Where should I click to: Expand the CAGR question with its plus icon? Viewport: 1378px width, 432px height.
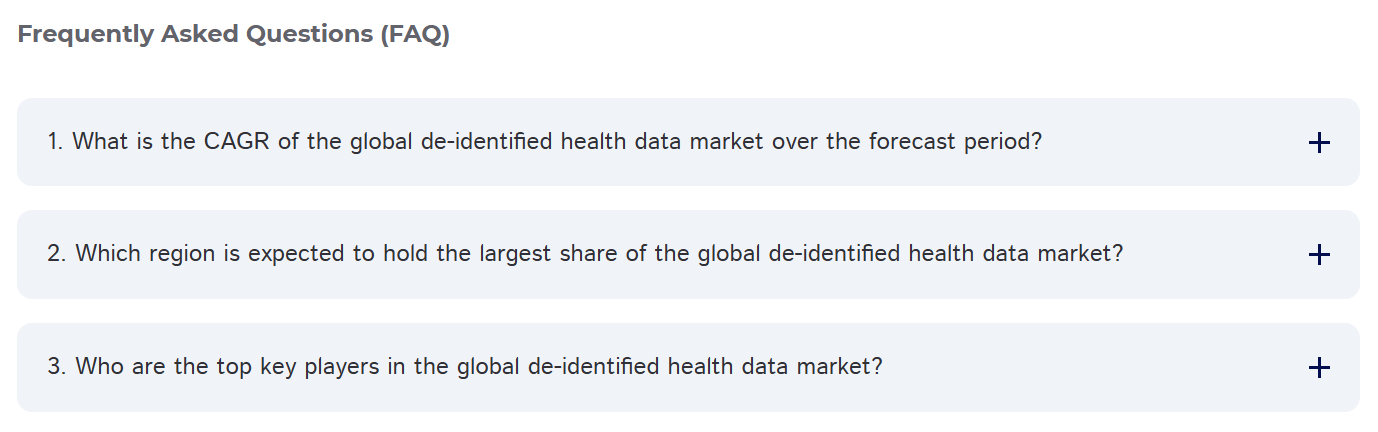click(x=1319, y=143)
